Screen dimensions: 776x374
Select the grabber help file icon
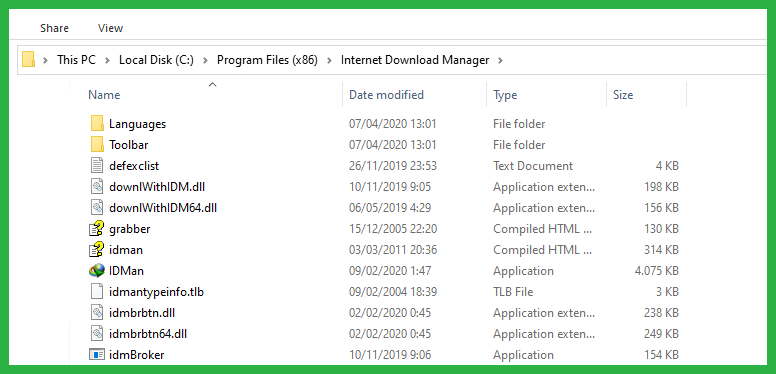(97, 229)
